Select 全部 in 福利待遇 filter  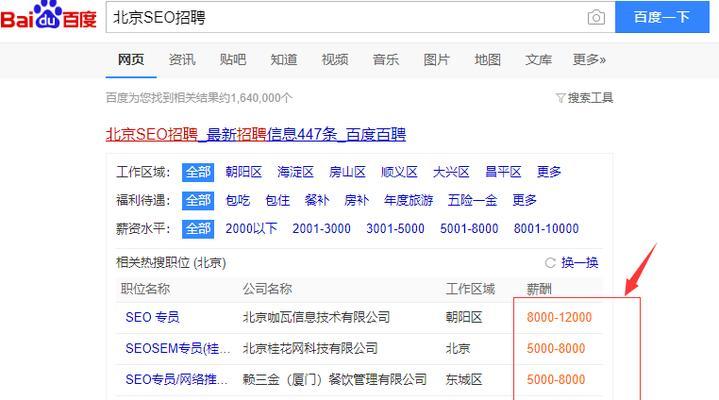coord(198,200)
